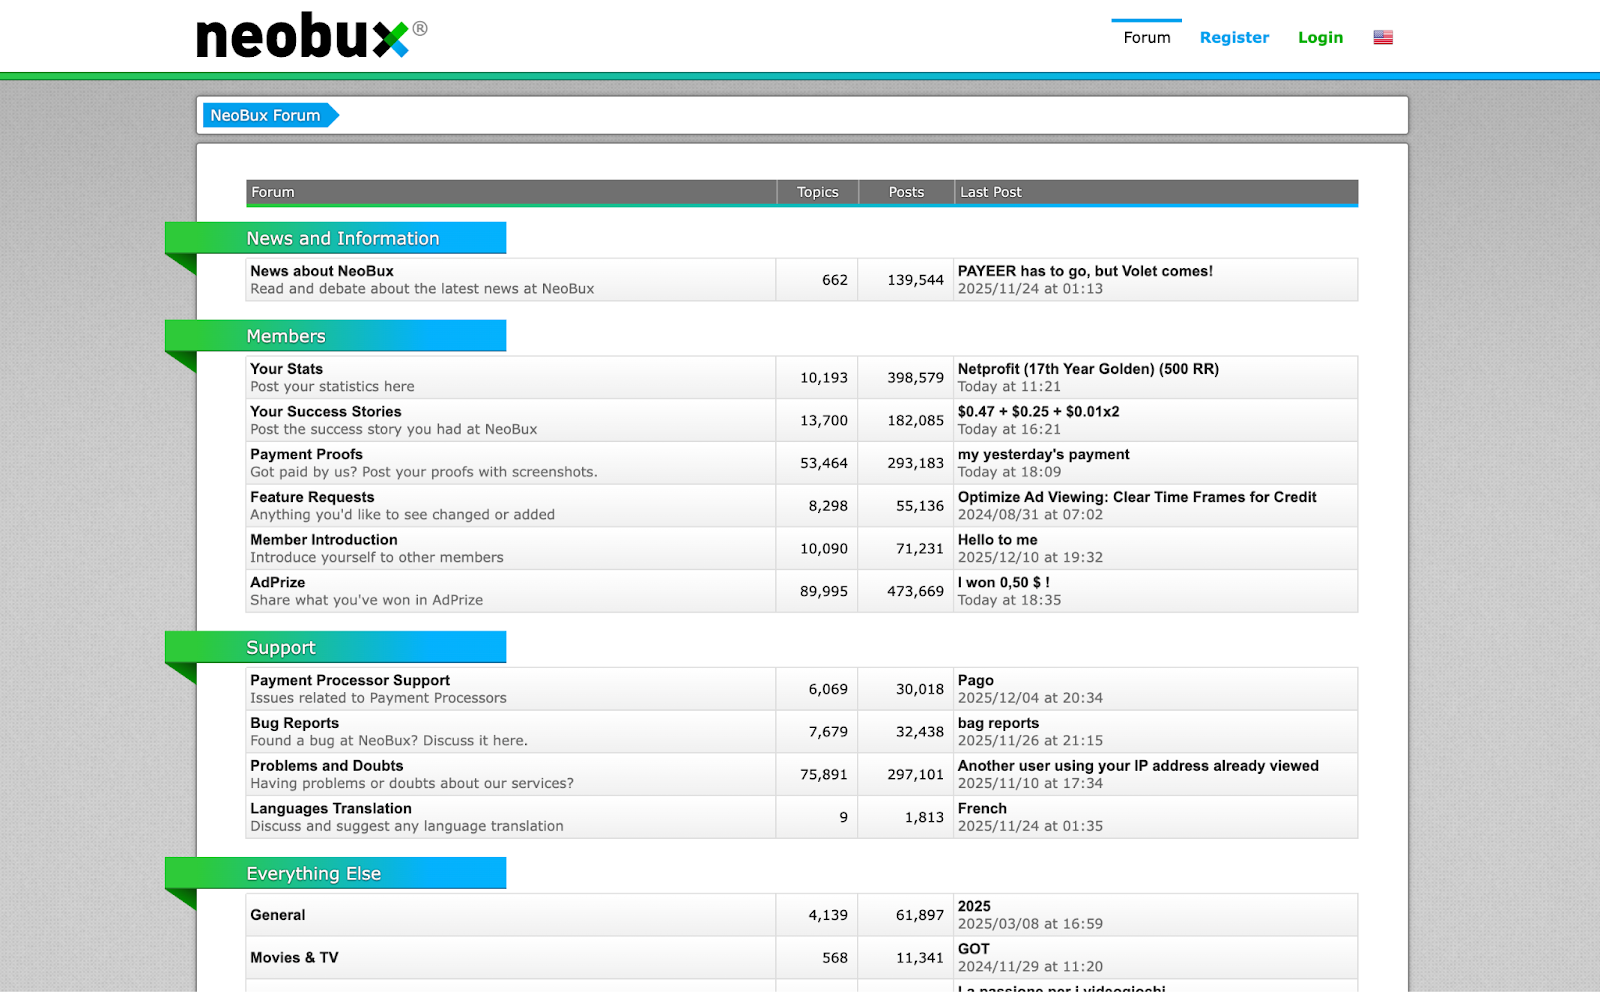Open the Languages Translation forum
This screenshot has width=1600, height=992.
[x=330, y=809]
